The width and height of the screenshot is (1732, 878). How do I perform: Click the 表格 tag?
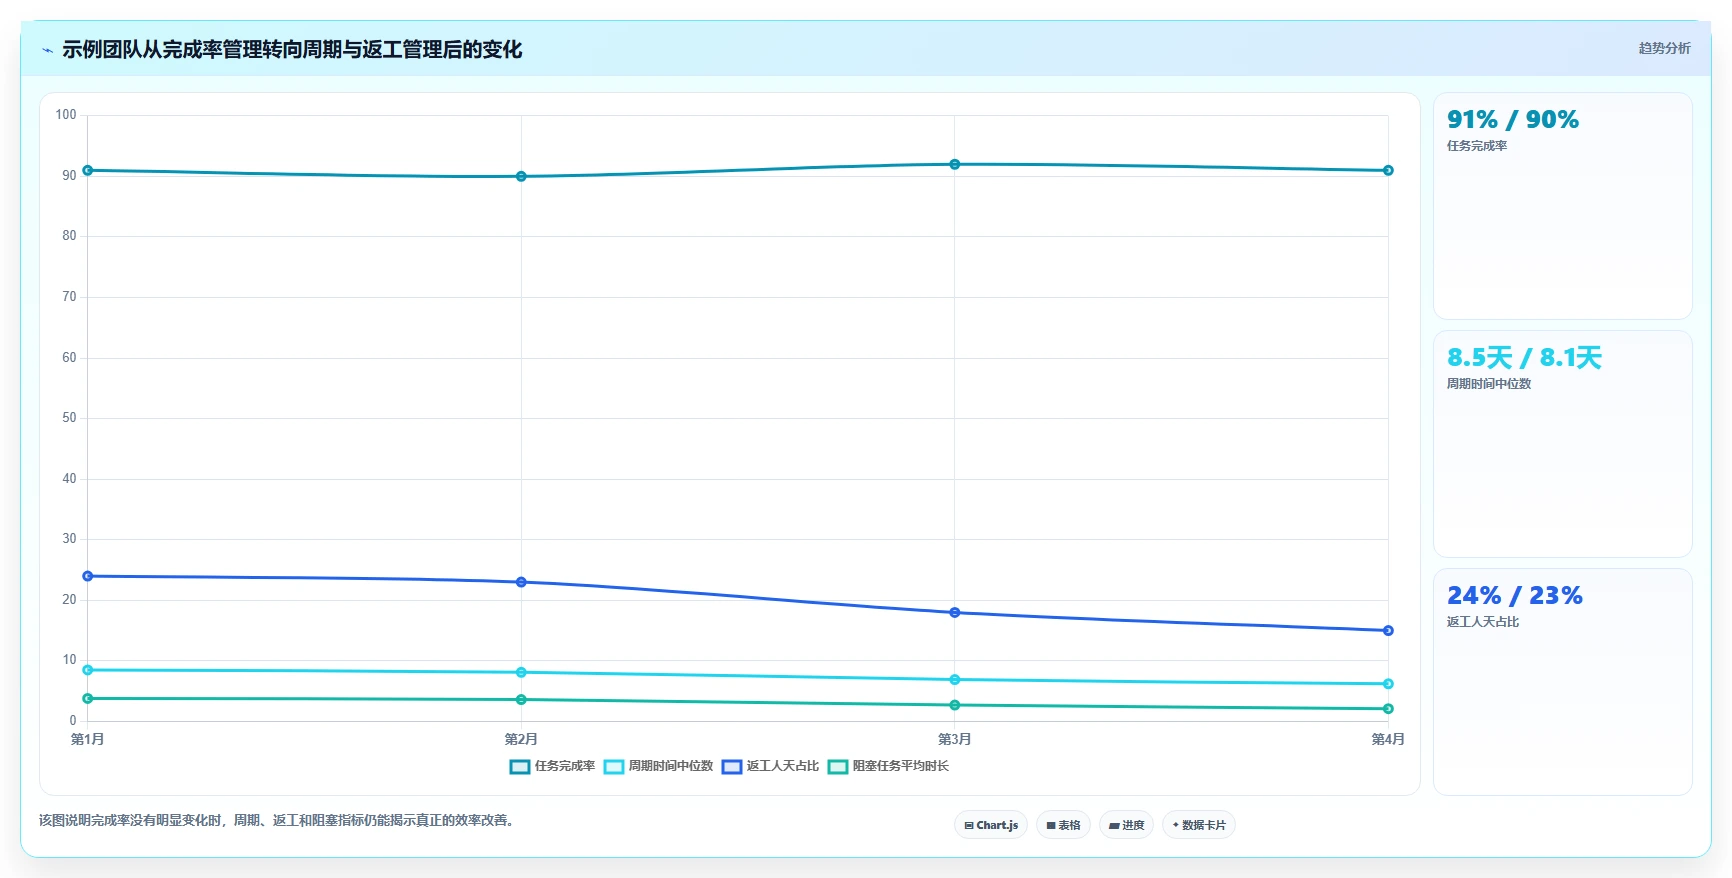pos(1063,825)
